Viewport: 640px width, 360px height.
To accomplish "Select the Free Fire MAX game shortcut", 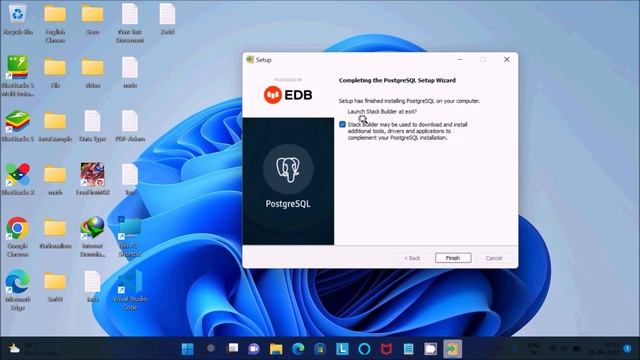I will click(92, 179).
